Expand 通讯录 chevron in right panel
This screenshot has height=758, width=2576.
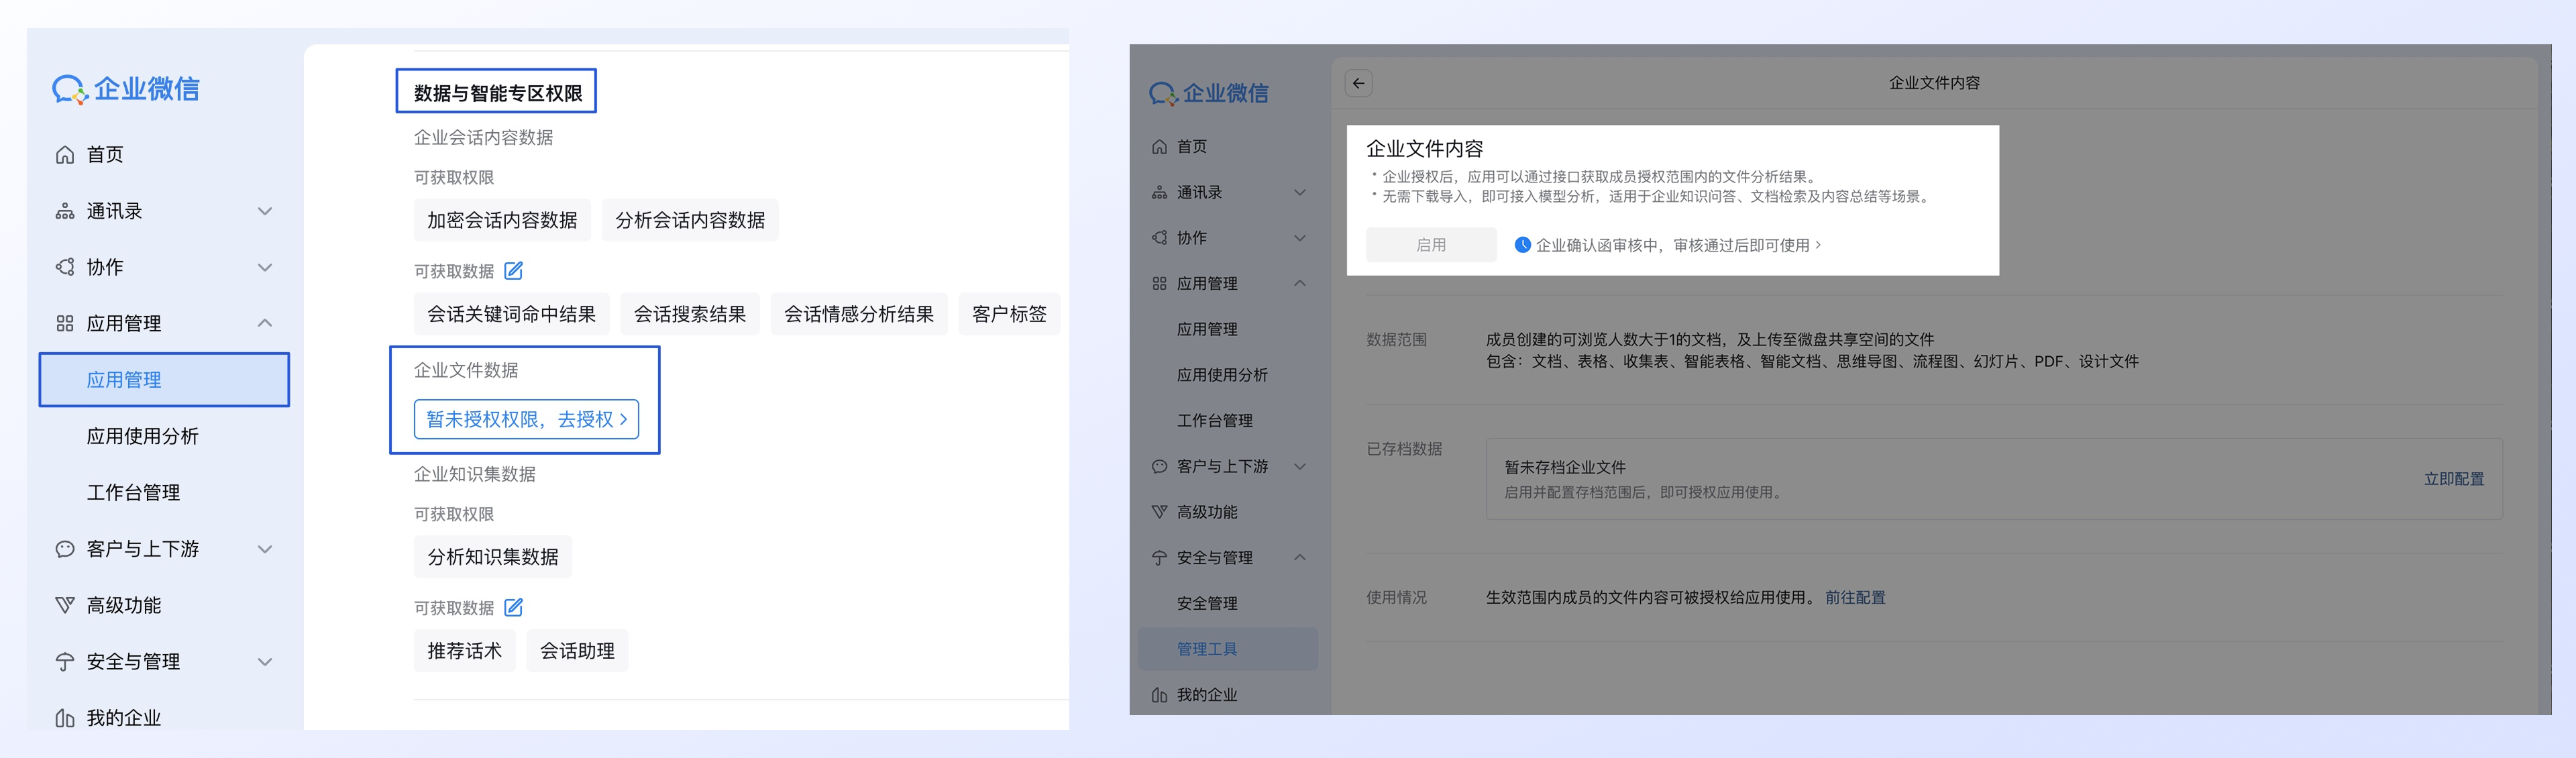[1300, 192]
